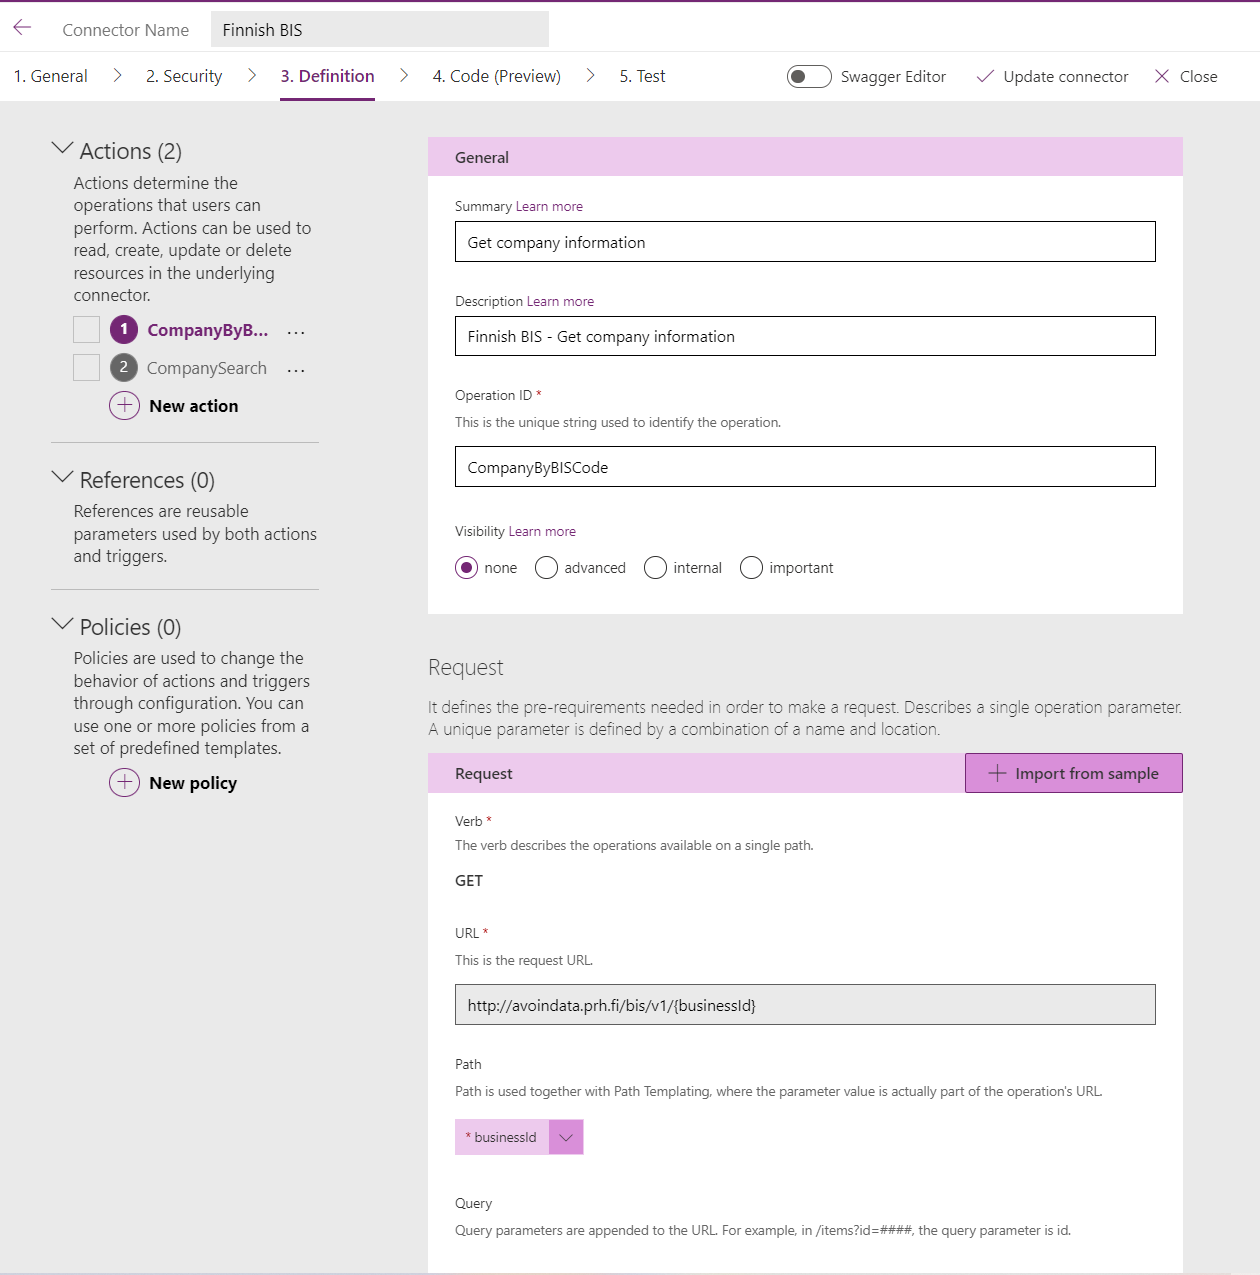Switch to the 2. Security tab

[184, 76]
